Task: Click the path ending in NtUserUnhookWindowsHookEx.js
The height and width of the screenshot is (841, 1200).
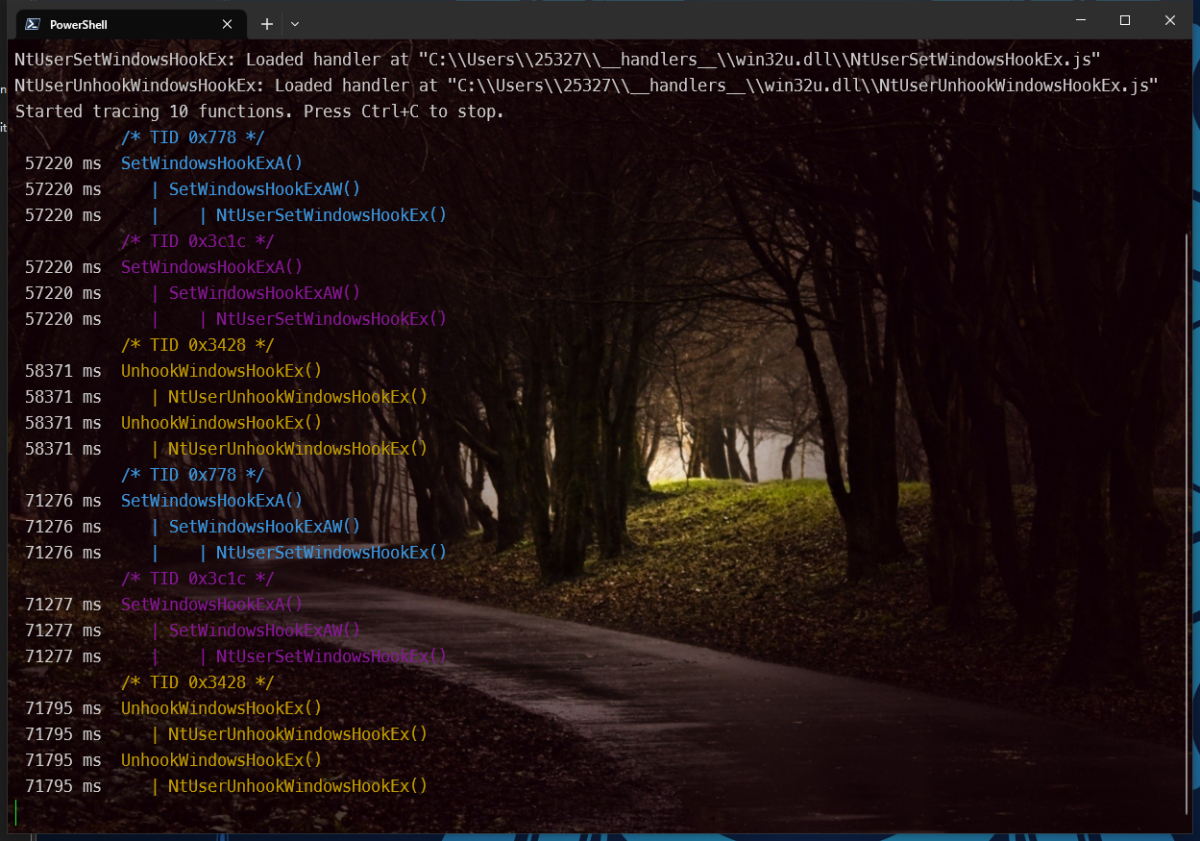Action: (x=803, y=85)
